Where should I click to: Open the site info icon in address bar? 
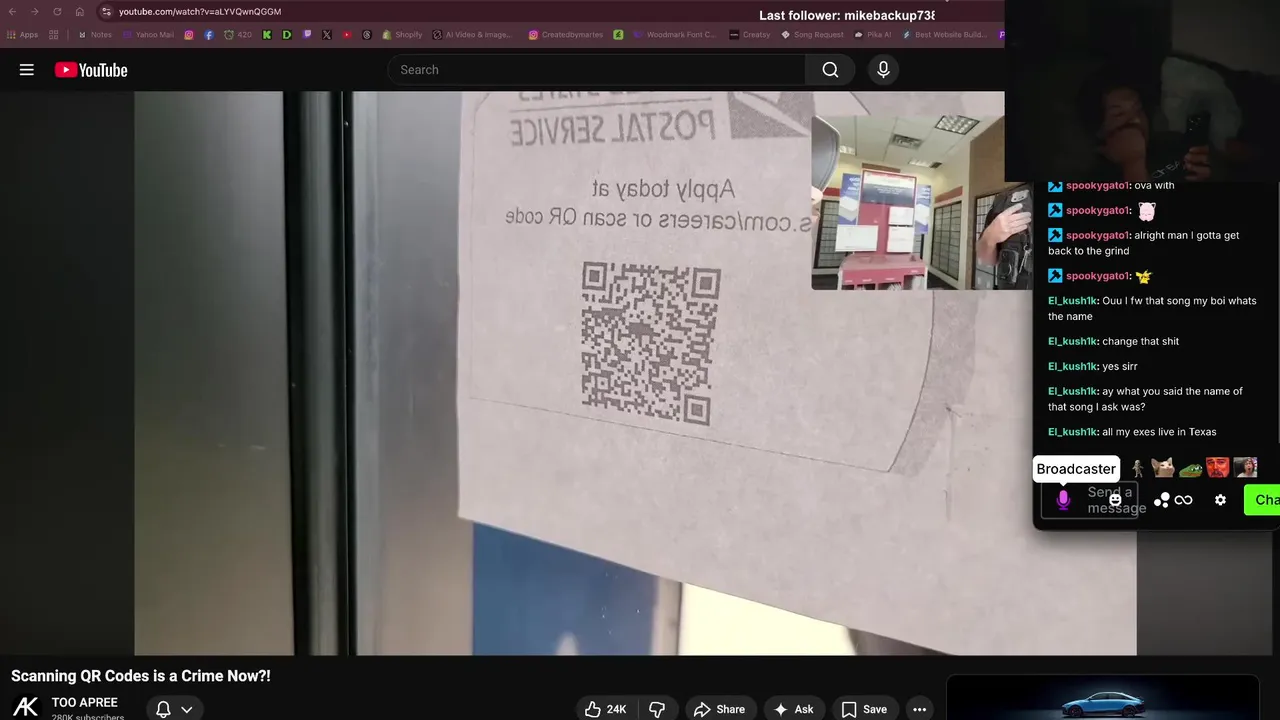[x=106, y=12]
